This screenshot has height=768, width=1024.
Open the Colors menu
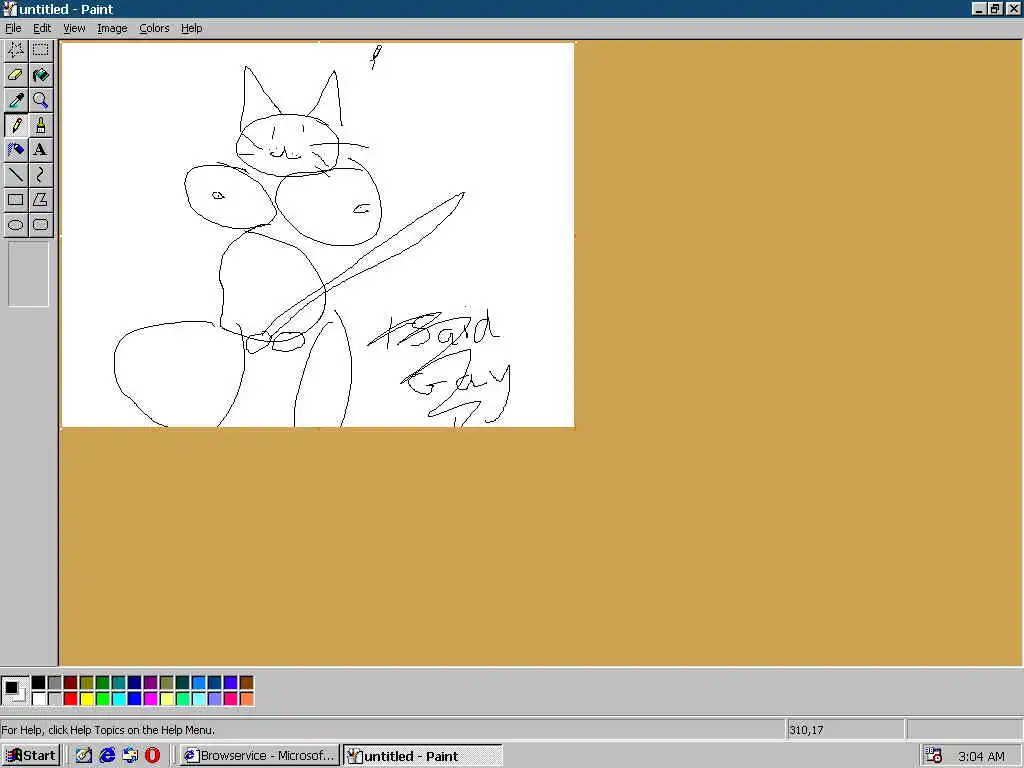pyautogui.click(x=154, y=28)
